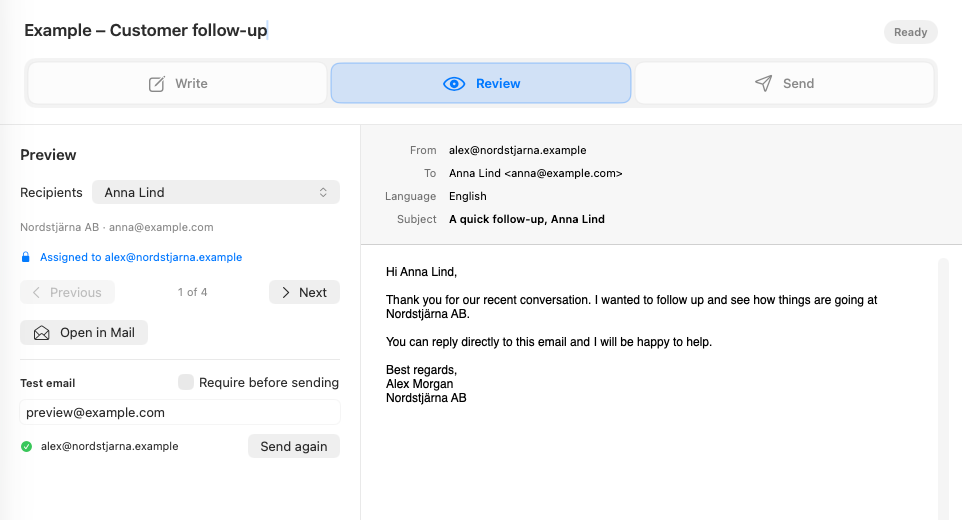Screen dimensions: 962x520
Task: Go to the Next recipient
Action: tap(304, 292)
